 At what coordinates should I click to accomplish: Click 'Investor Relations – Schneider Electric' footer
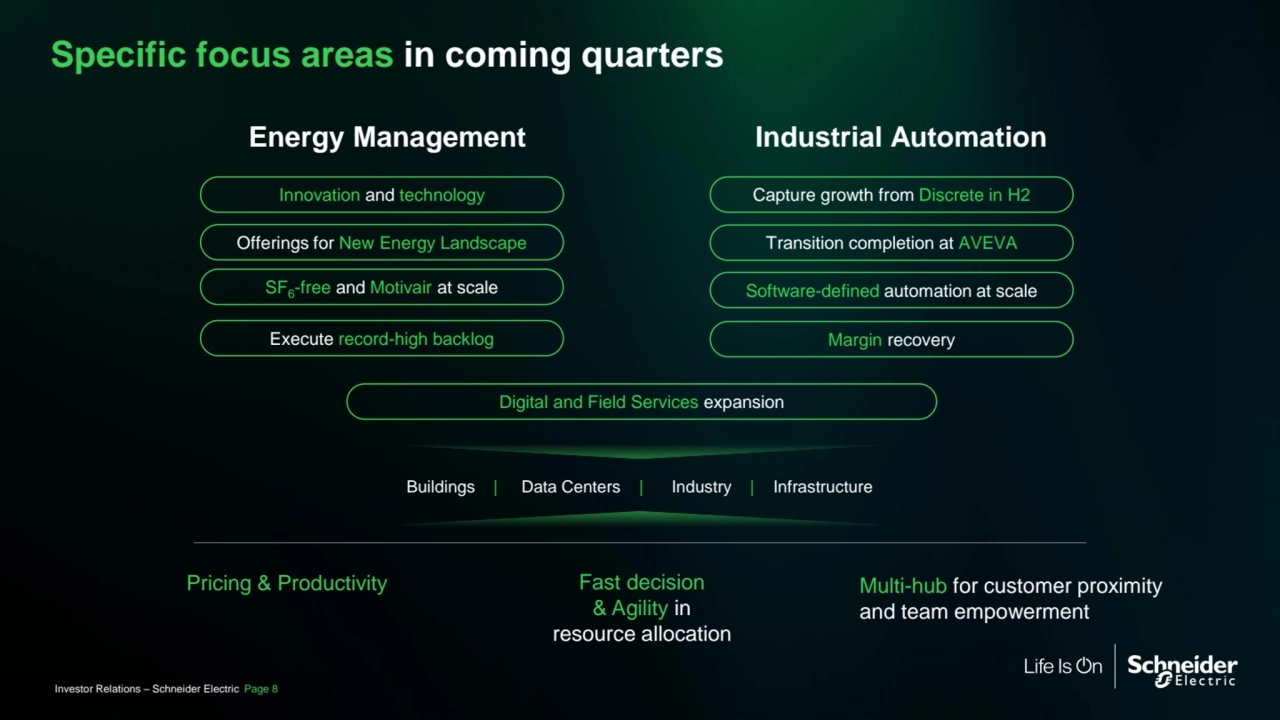point(147,689)
